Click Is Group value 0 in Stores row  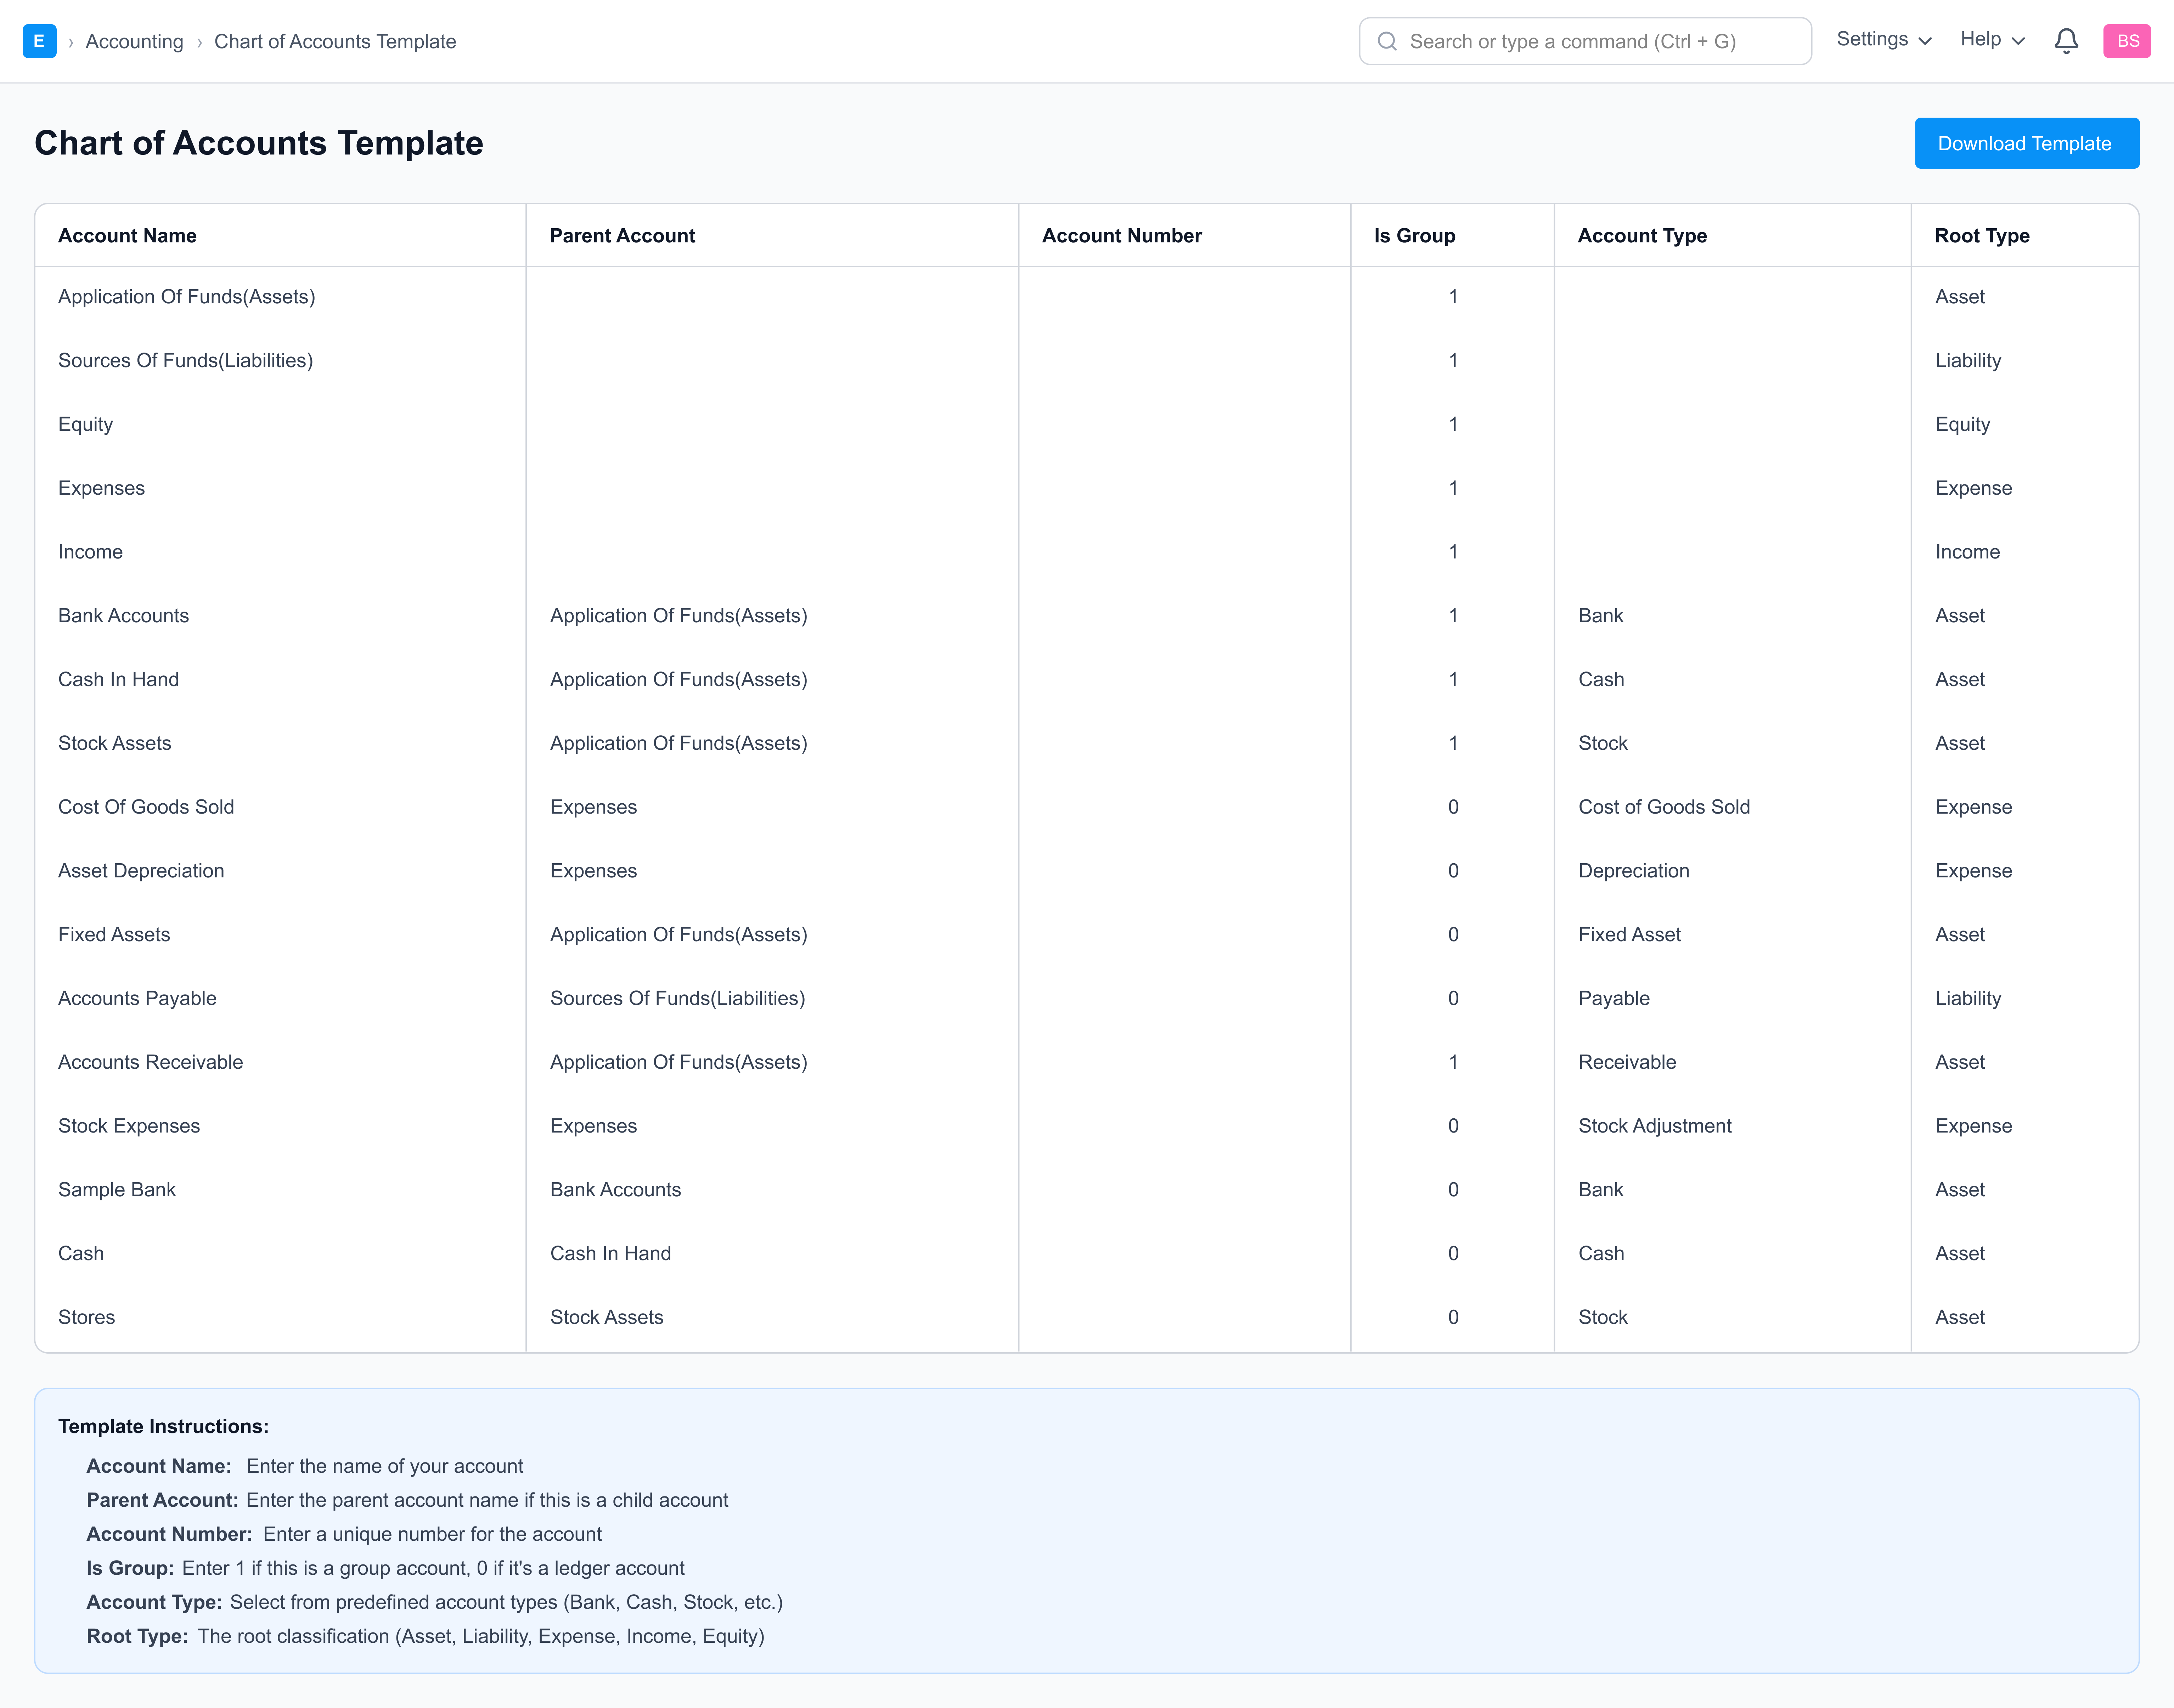click(x=1453, y=1318)
